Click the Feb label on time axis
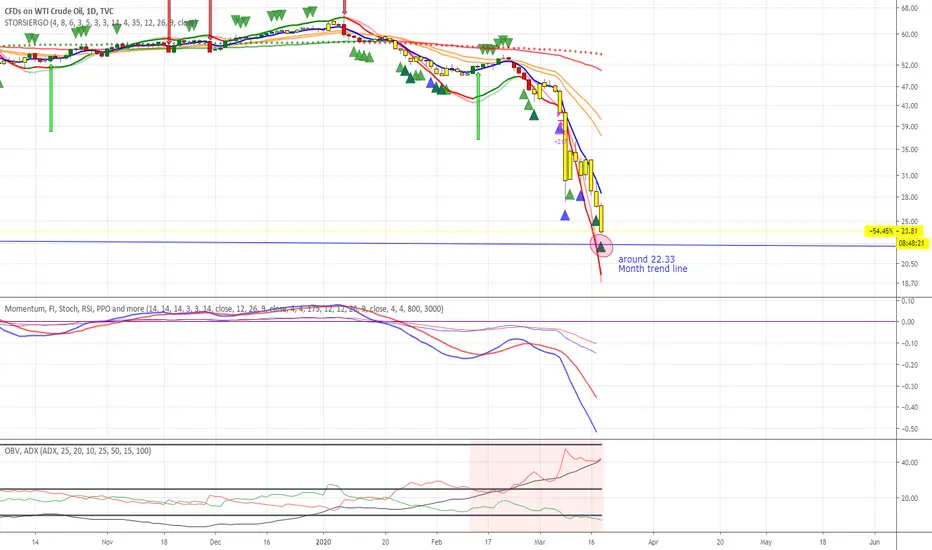This screenshot has width=932, height=550. (437, 542)
